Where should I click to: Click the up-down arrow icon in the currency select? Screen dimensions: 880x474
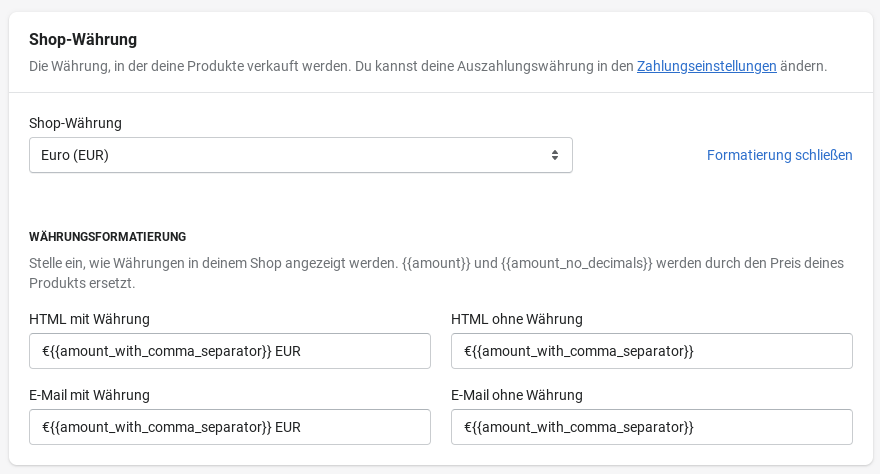click(555, 155)
